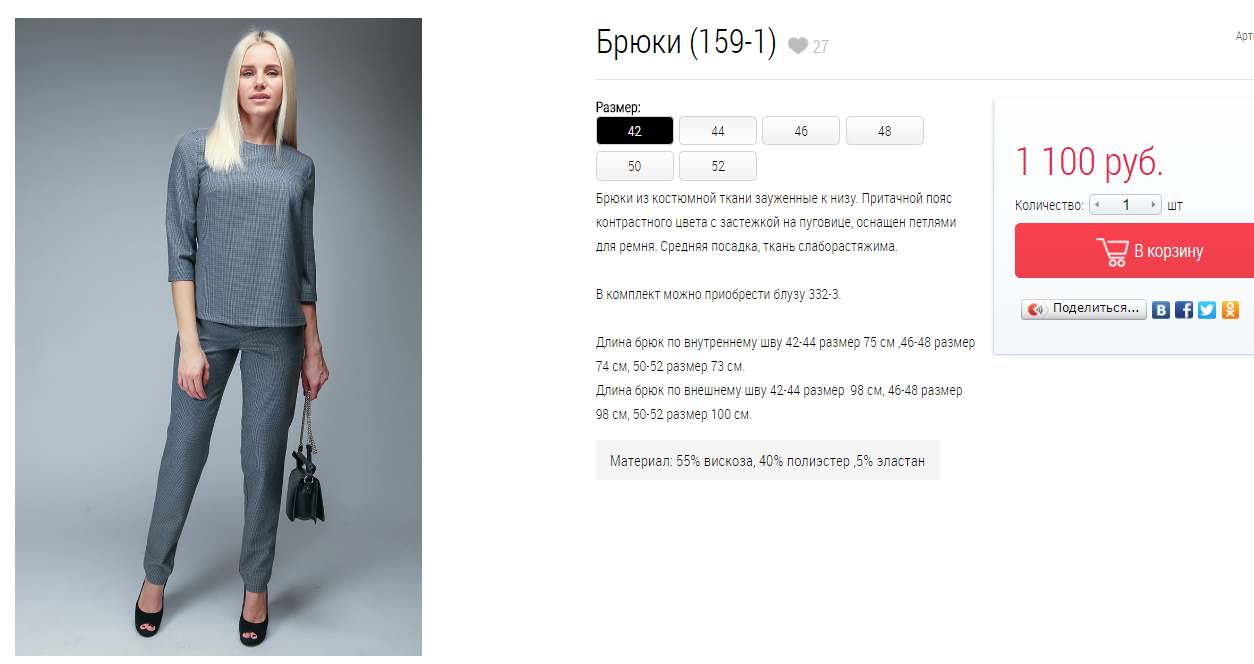Click the favorites count 27

click(820, 46)
